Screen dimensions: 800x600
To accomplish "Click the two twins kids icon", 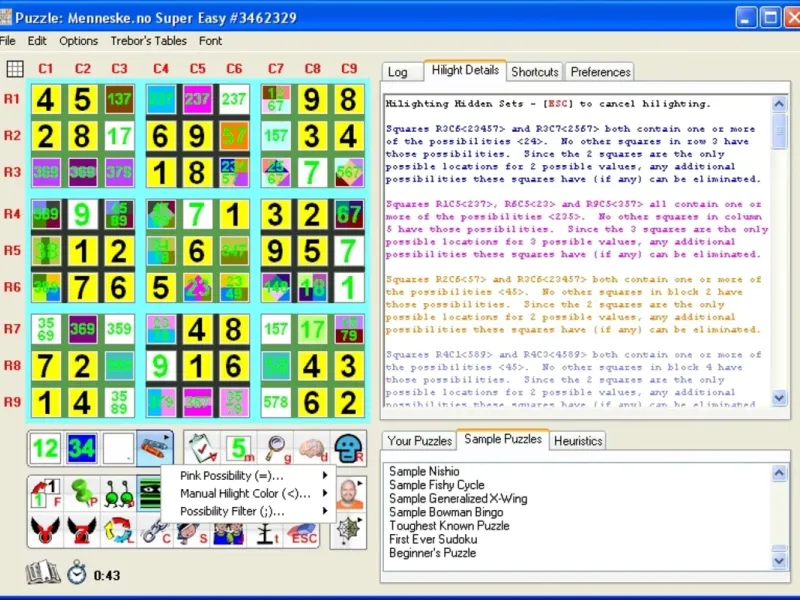I will [x=228, y=534].
